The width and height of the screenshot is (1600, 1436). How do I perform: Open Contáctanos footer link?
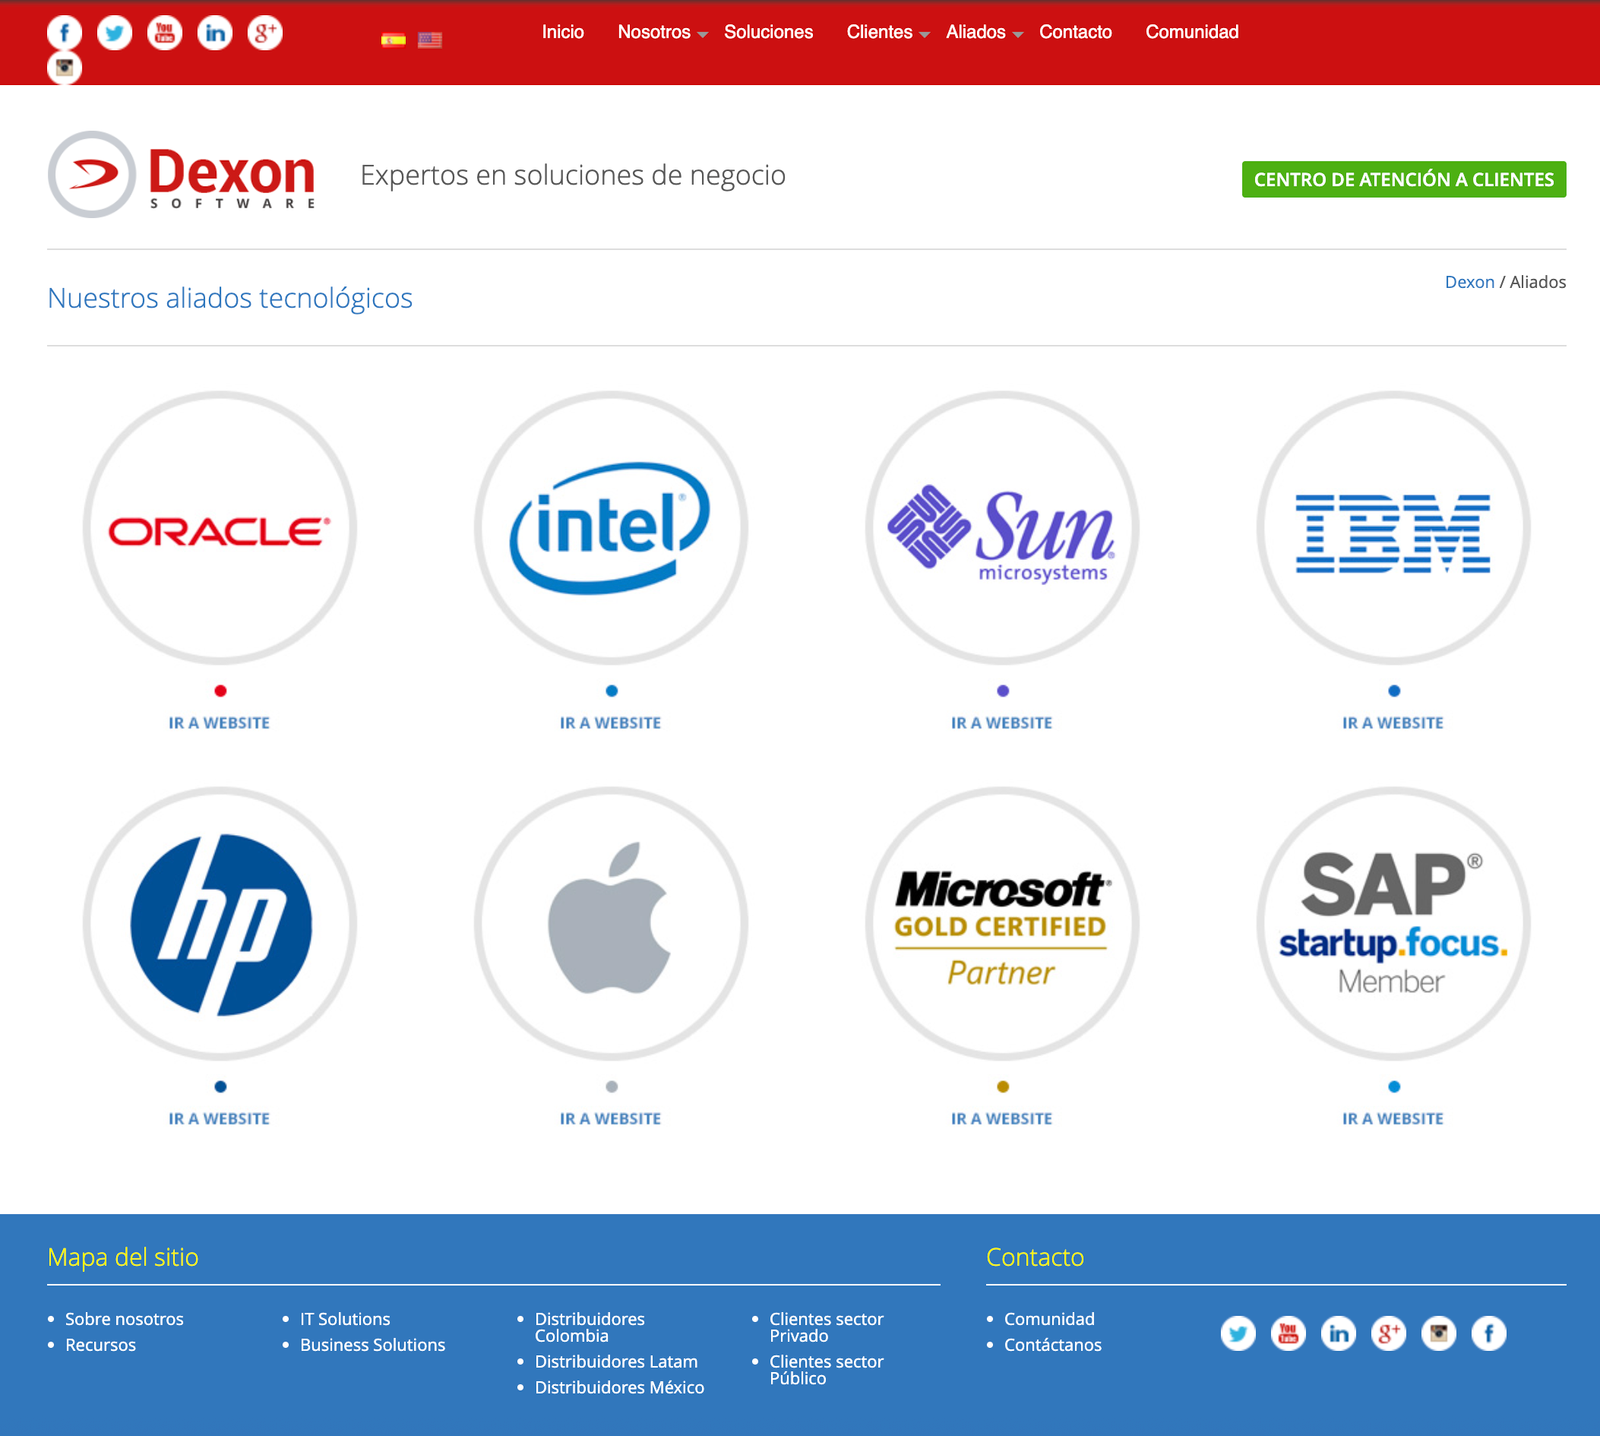[1052, 1345]
